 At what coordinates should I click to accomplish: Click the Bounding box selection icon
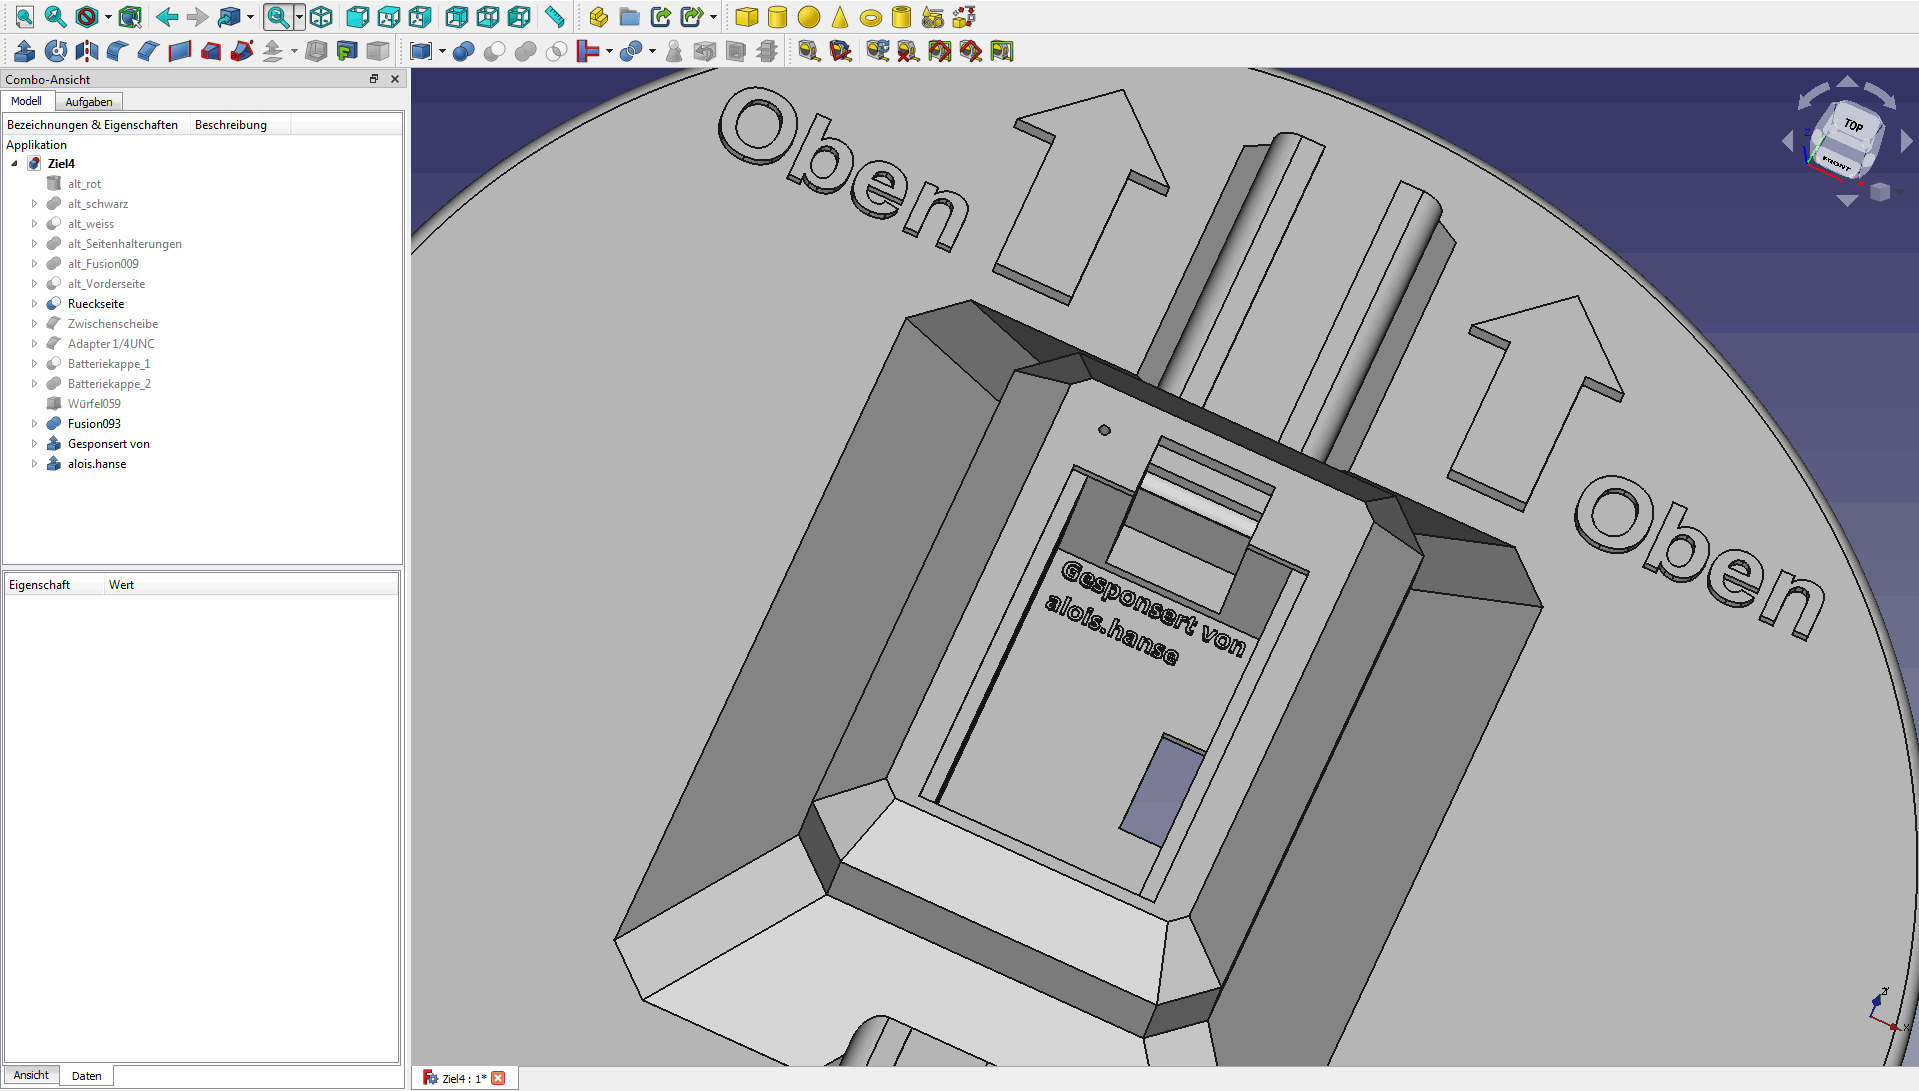[130, 17]
